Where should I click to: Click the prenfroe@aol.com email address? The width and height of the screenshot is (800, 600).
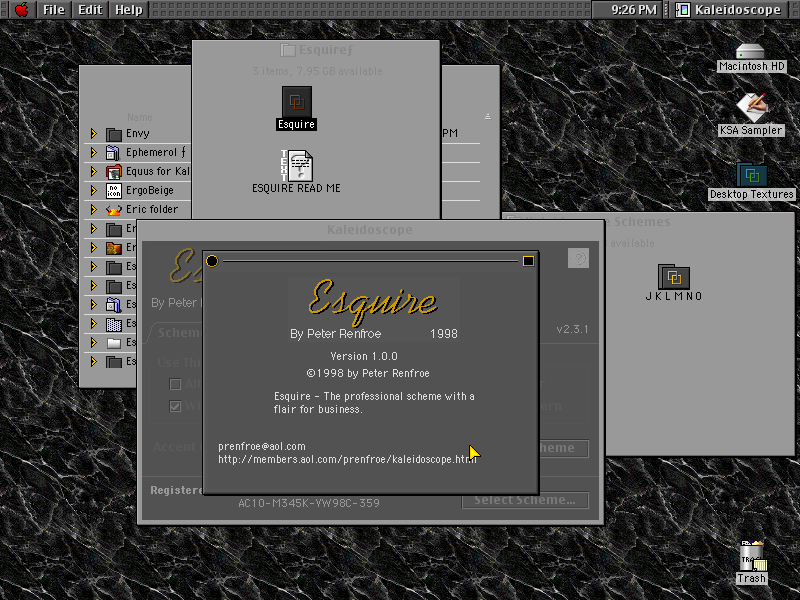click(262, 446)
